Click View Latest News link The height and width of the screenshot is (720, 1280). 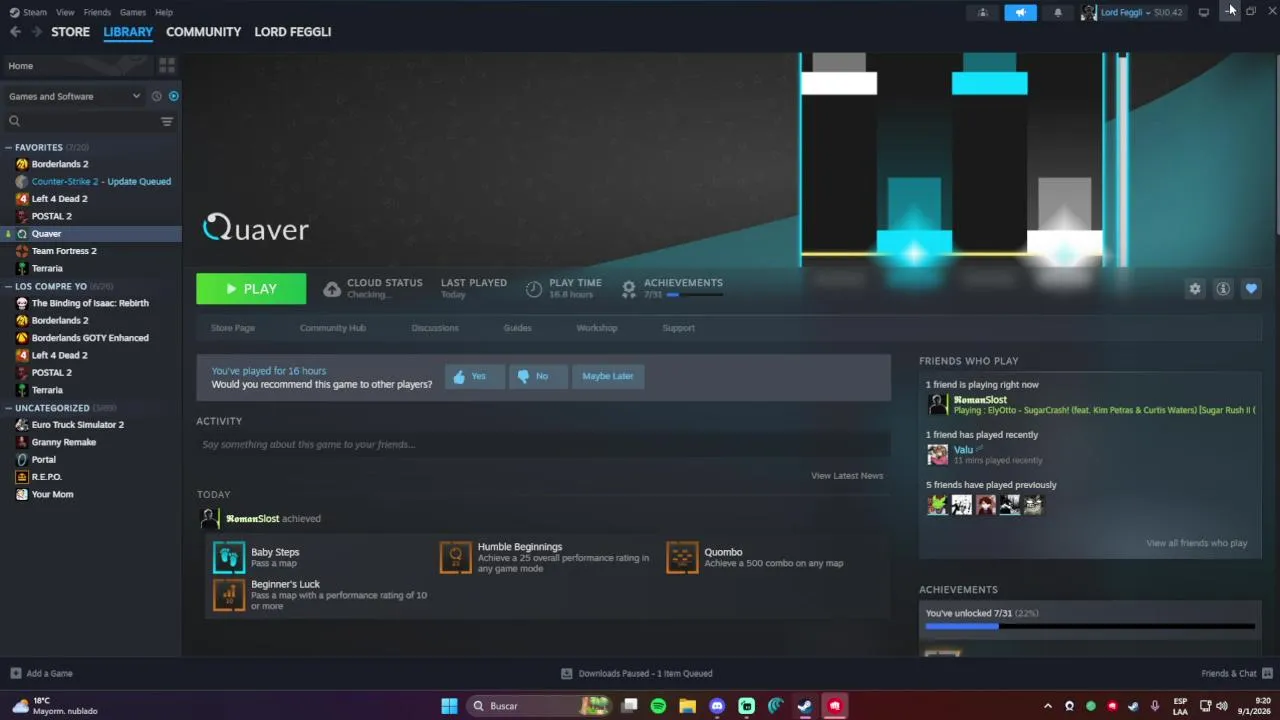847,476
